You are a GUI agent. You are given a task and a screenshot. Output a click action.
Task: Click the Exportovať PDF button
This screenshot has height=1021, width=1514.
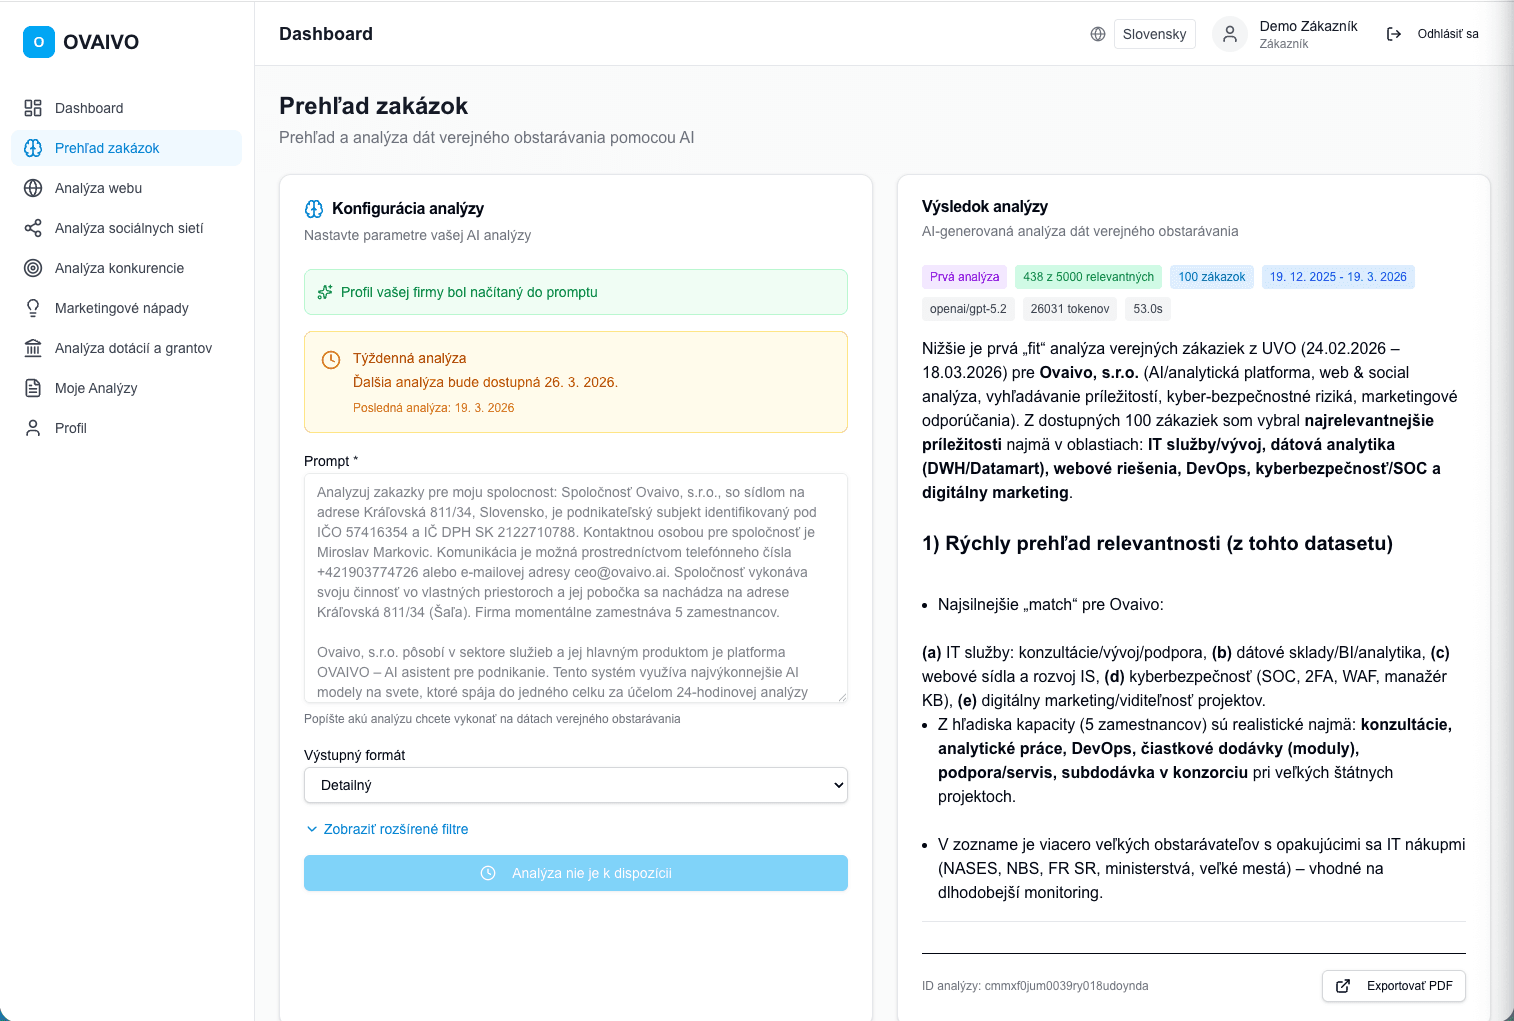1394,986
